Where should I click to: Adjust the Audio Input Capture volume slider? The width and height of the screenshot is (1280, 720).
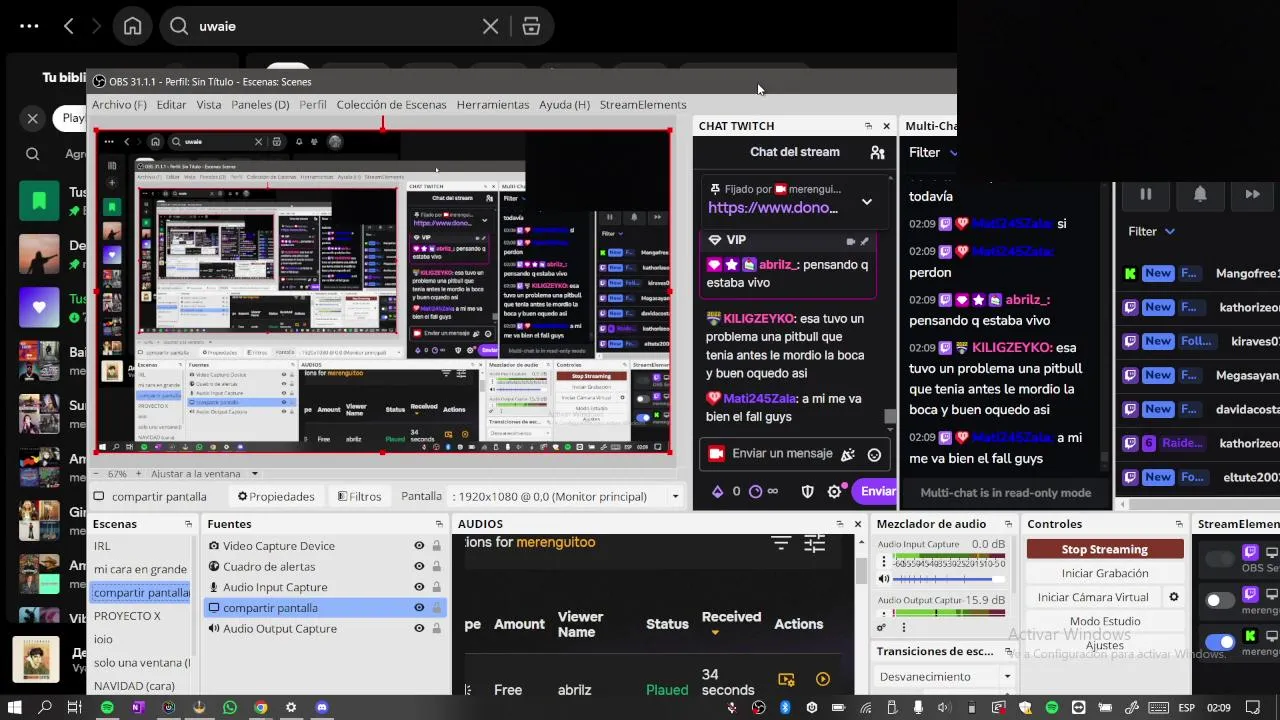click(950, 579)
